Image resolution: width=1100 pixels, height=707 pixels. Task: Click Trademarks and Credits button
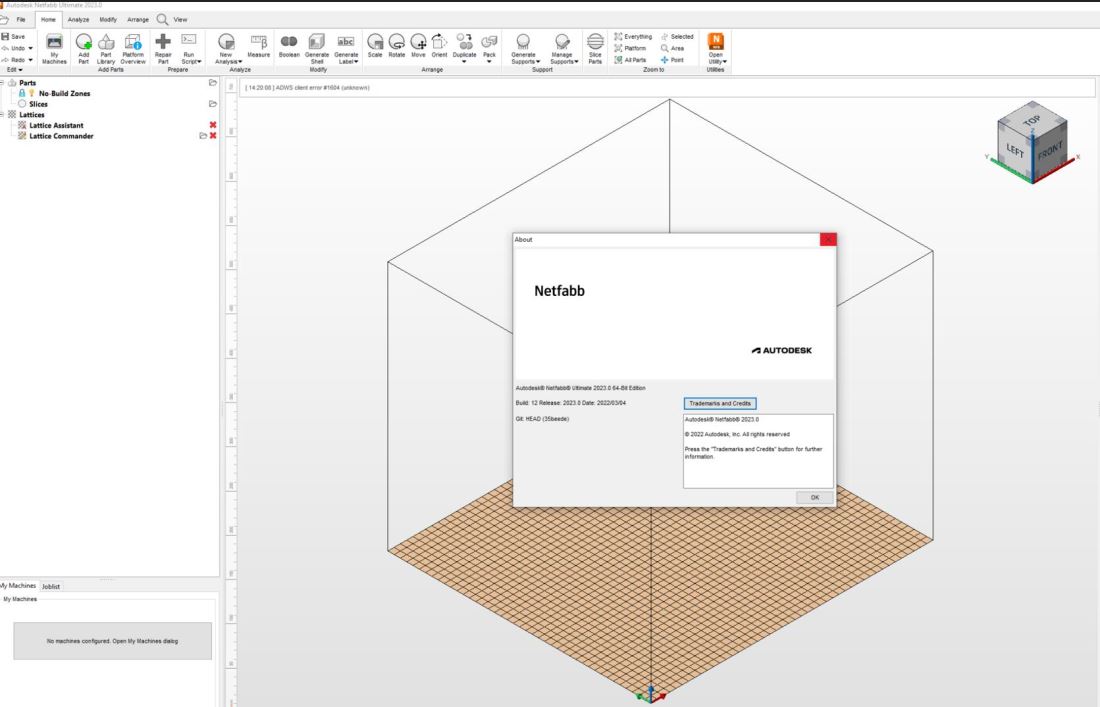[x=720, y=403]
